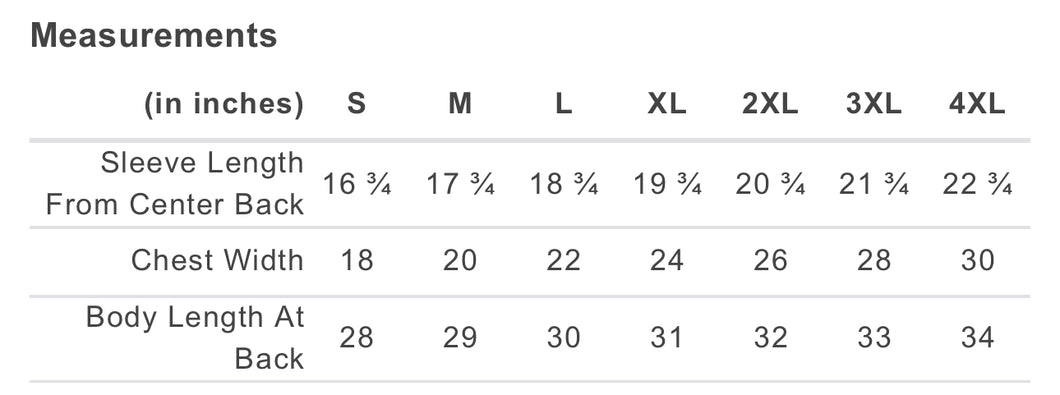The height and width of the screenshot is (395, 1060).
Task: Click the (in inches) unit label
Action: (224, 105)
